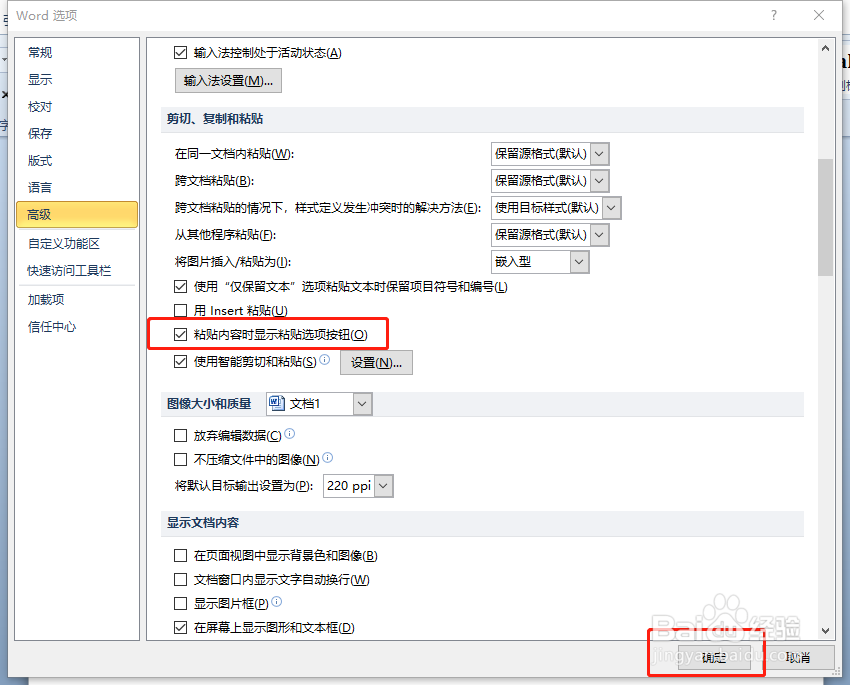The image size is (850, 685).
Task: Select 信任中心 category in sidebar
Action: [77, 327]
